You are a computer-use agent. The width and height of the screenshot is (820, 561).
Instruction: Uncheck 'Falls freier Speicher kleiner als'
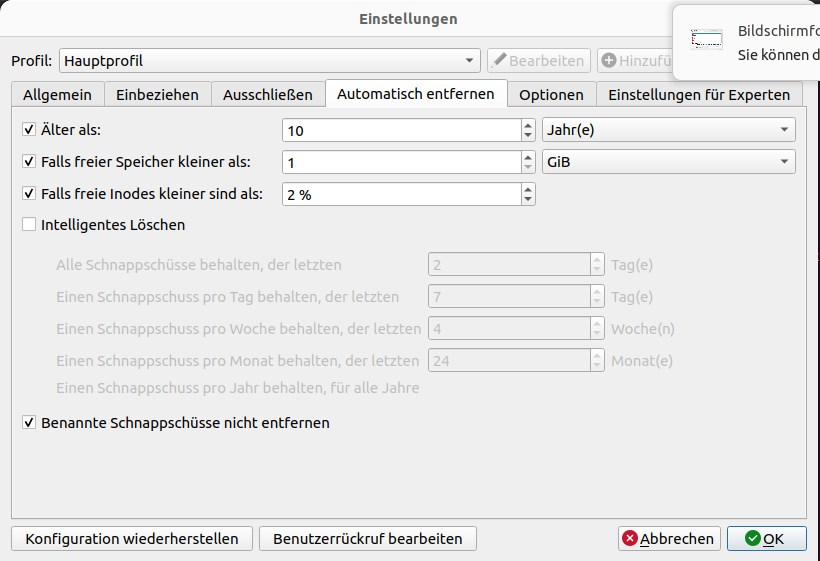(x=29, y=162)
